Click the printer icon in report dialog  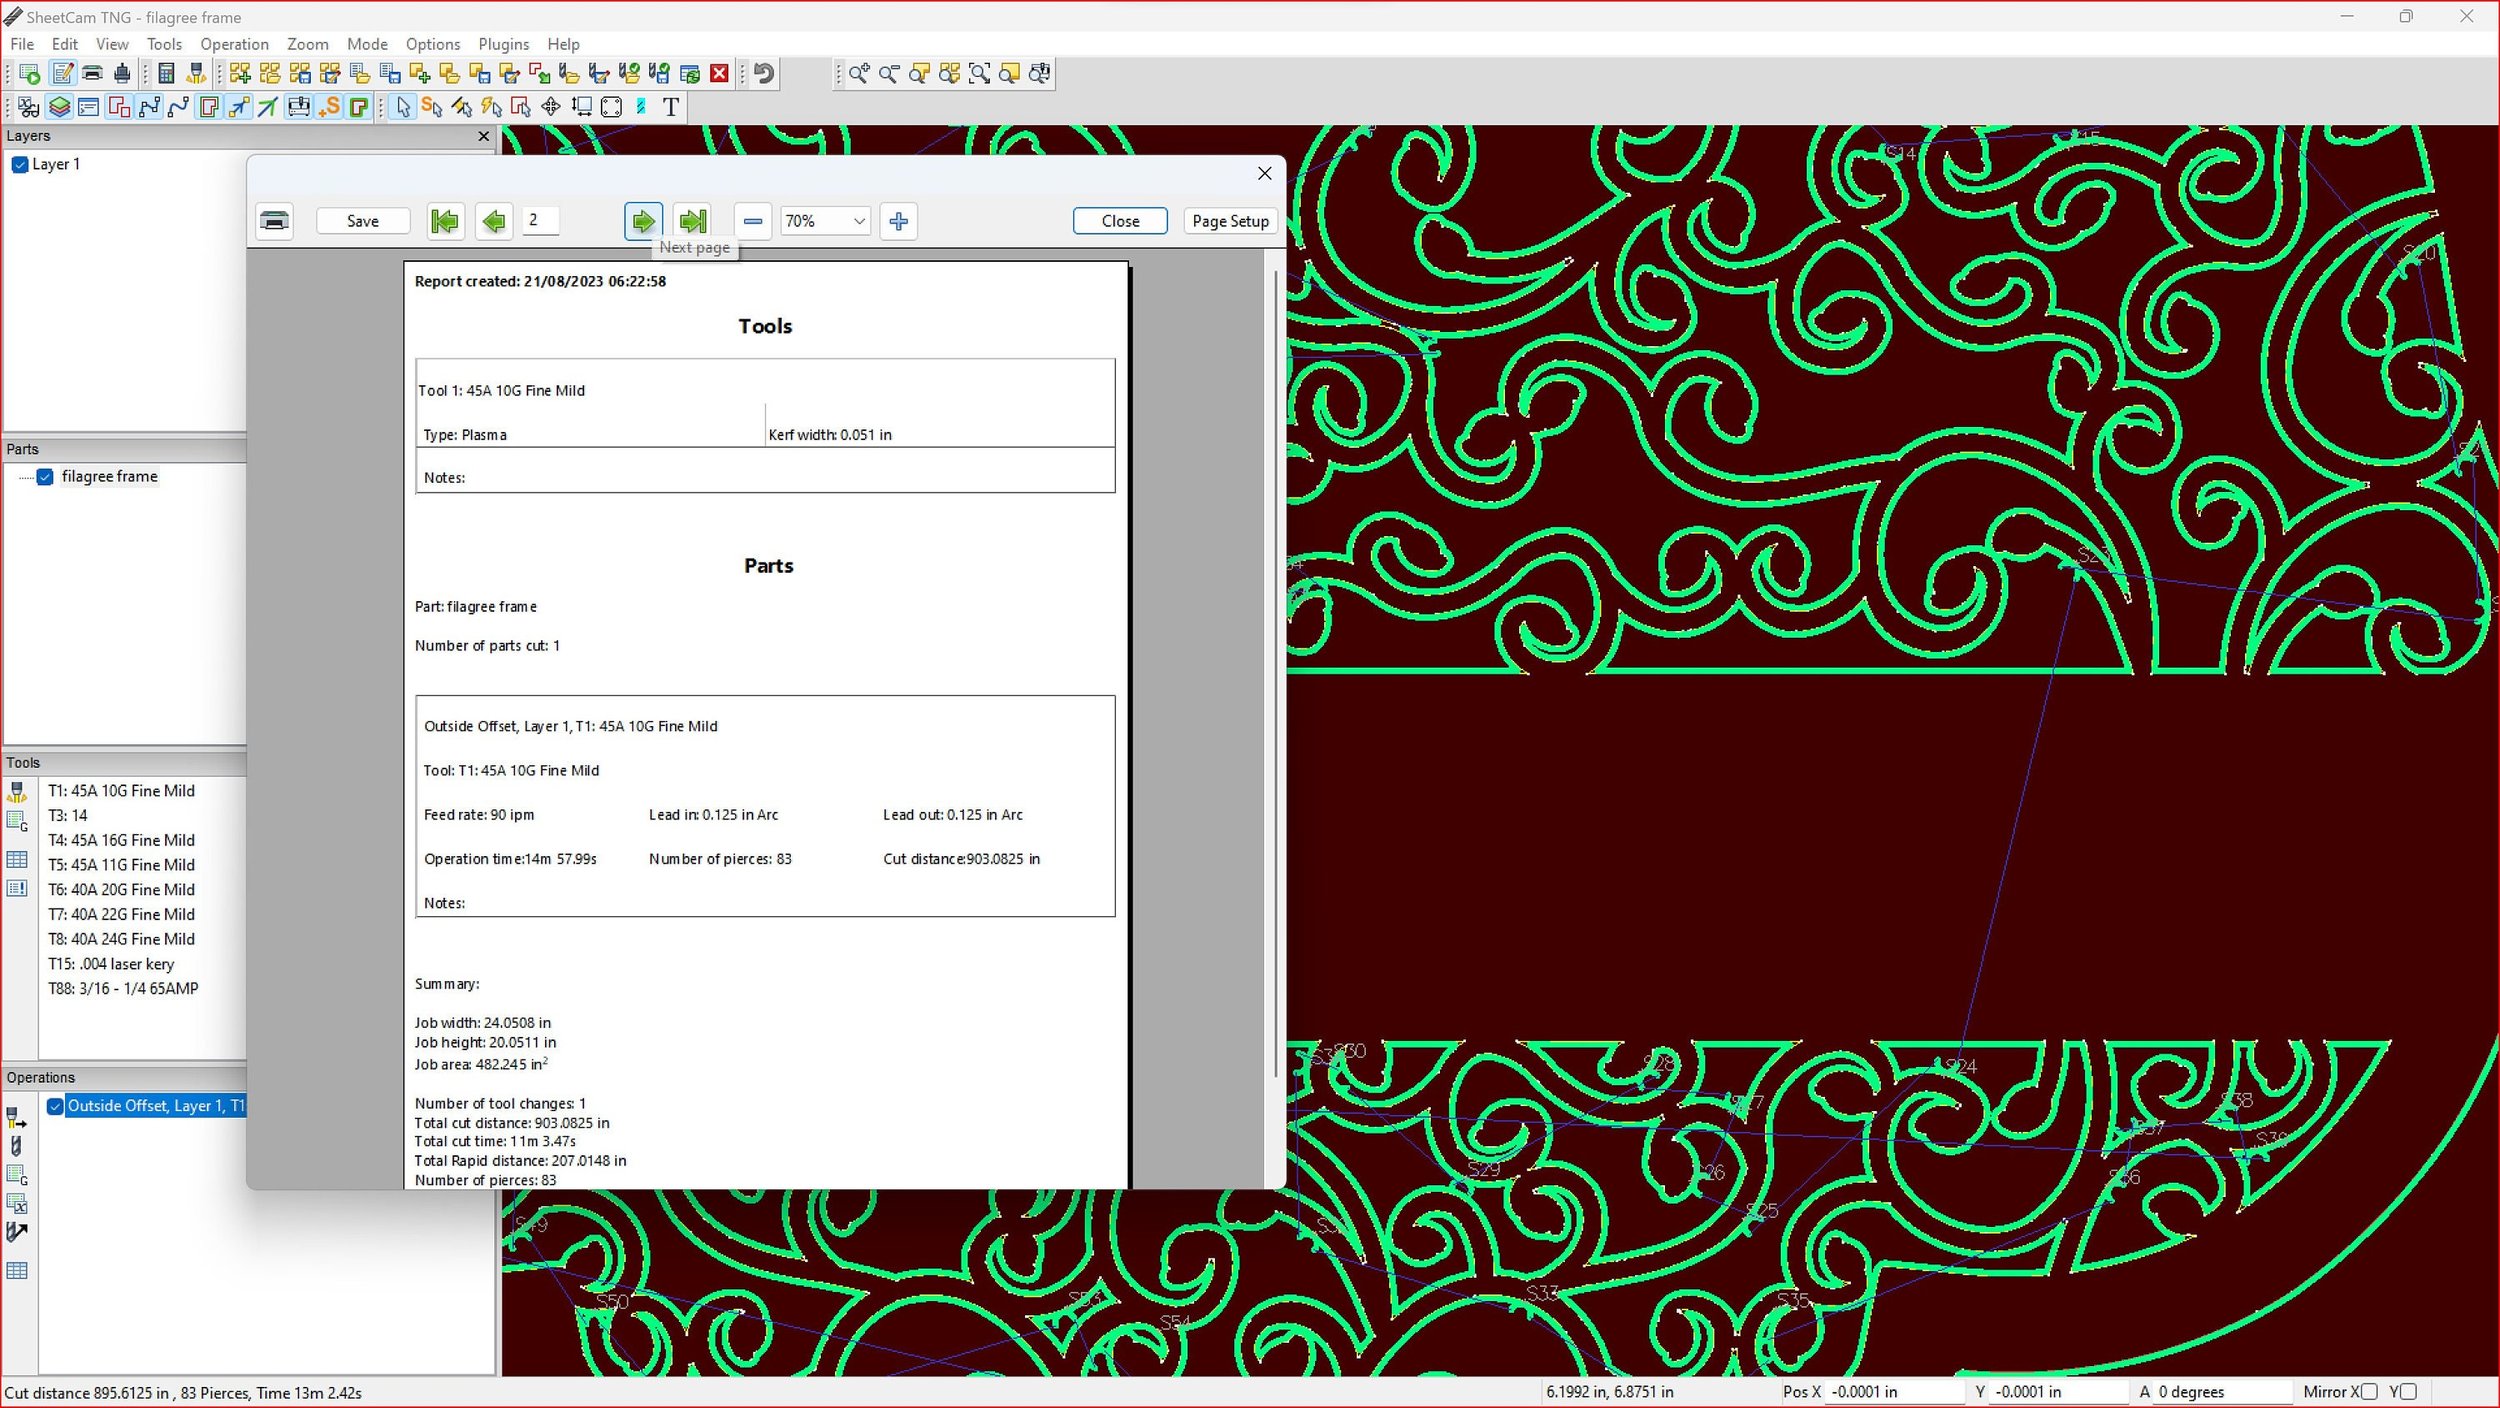click(x=274, y=221)
